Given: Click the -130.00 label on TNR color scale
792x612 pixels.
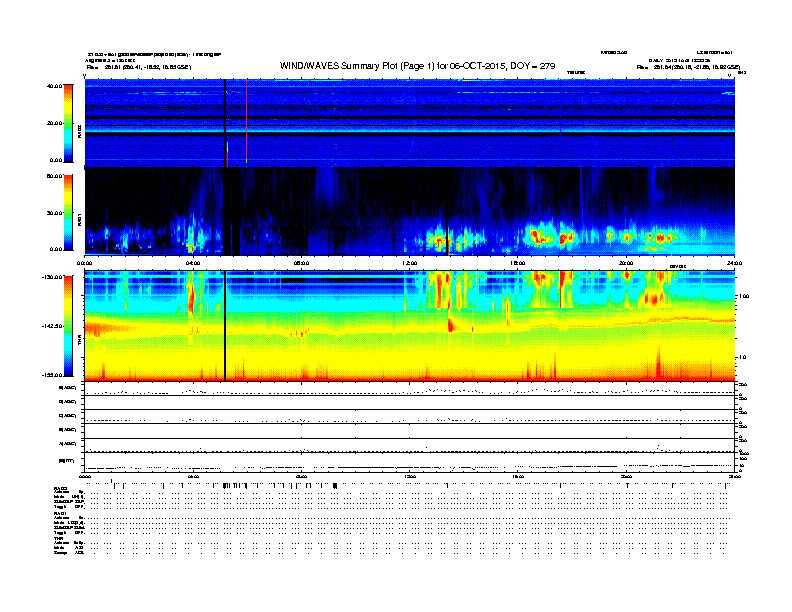Looking at the screenshot, I should pos(53,277).
